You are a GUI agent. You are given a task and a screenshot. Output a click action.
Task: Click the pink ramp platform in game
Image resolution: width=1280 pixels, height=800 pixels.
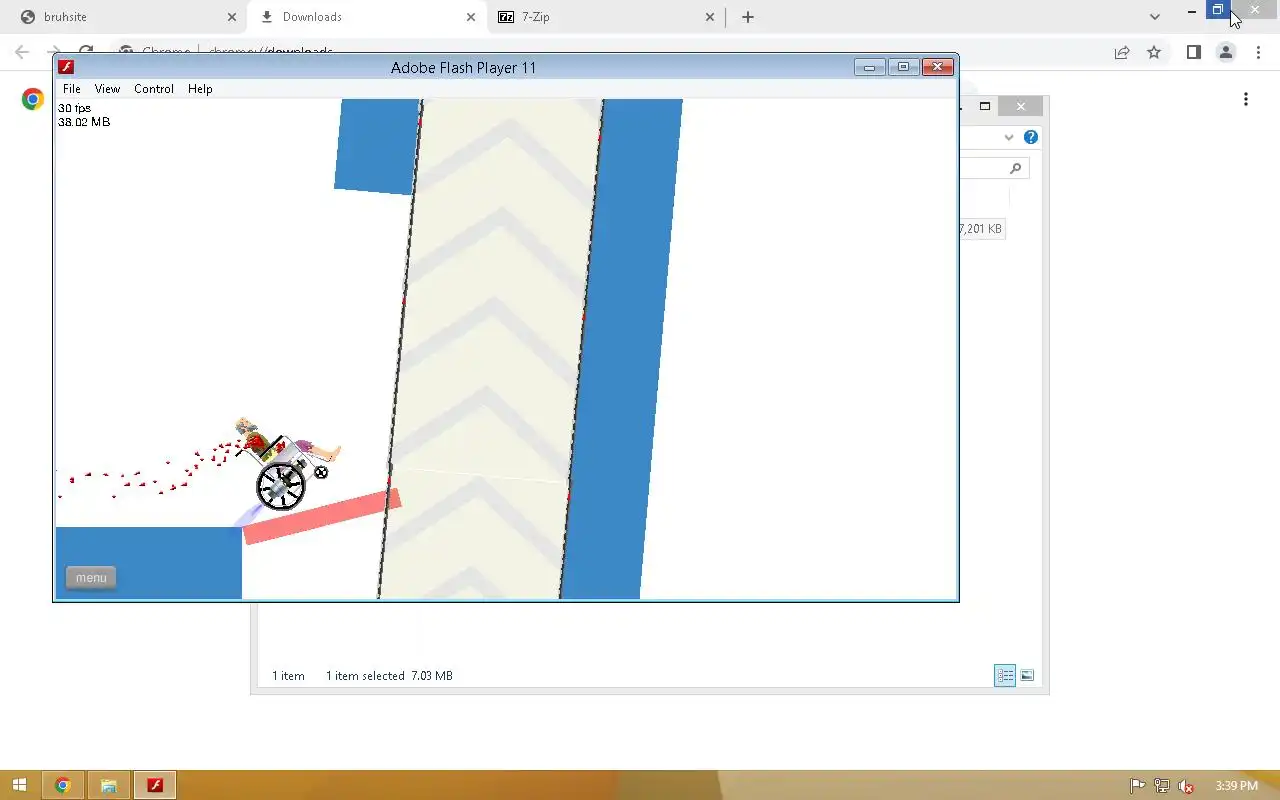point(322,516)
